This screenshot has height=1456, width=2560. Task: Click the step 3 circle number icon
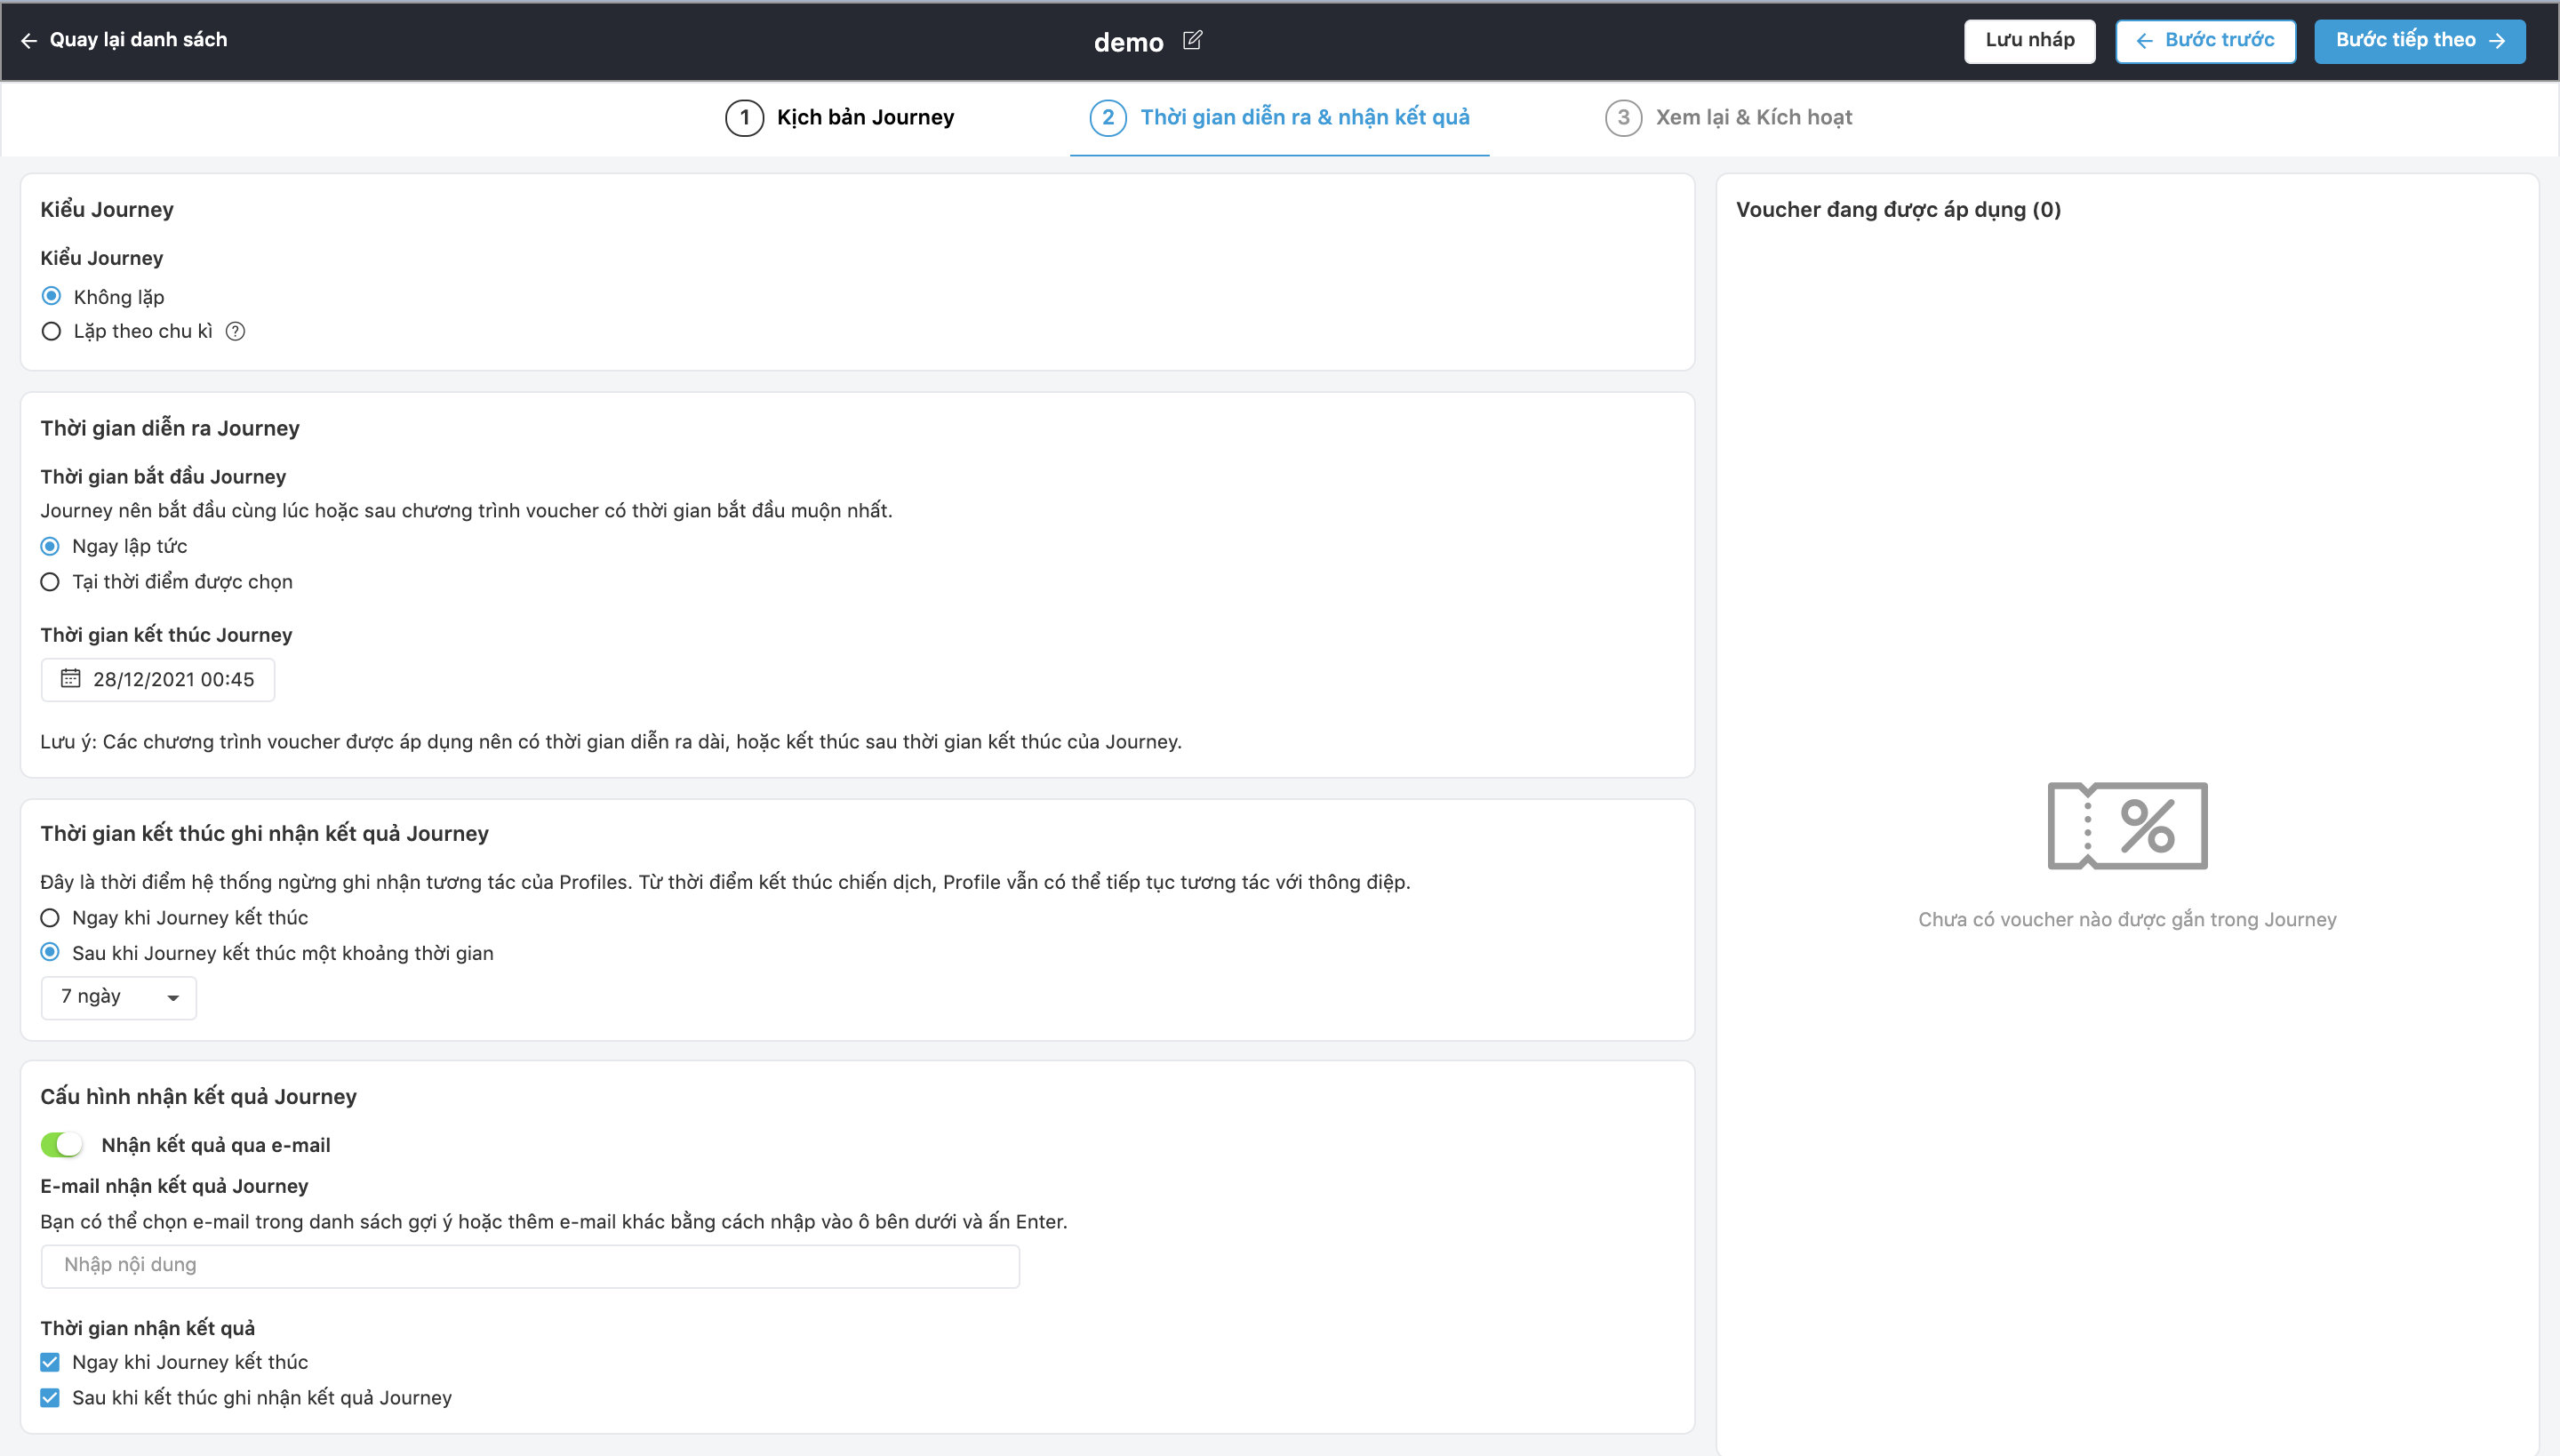[x=1623, y=118]
